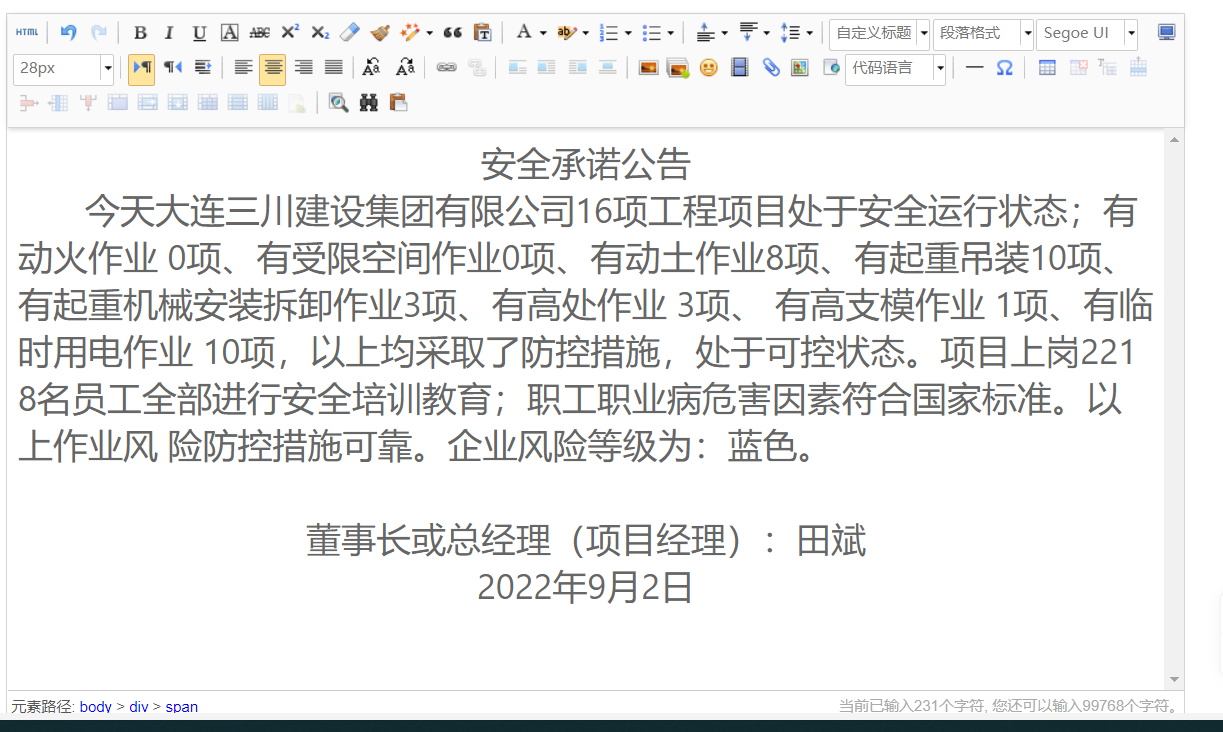
Task: Paste as plain text
Action: pos(482,32)
